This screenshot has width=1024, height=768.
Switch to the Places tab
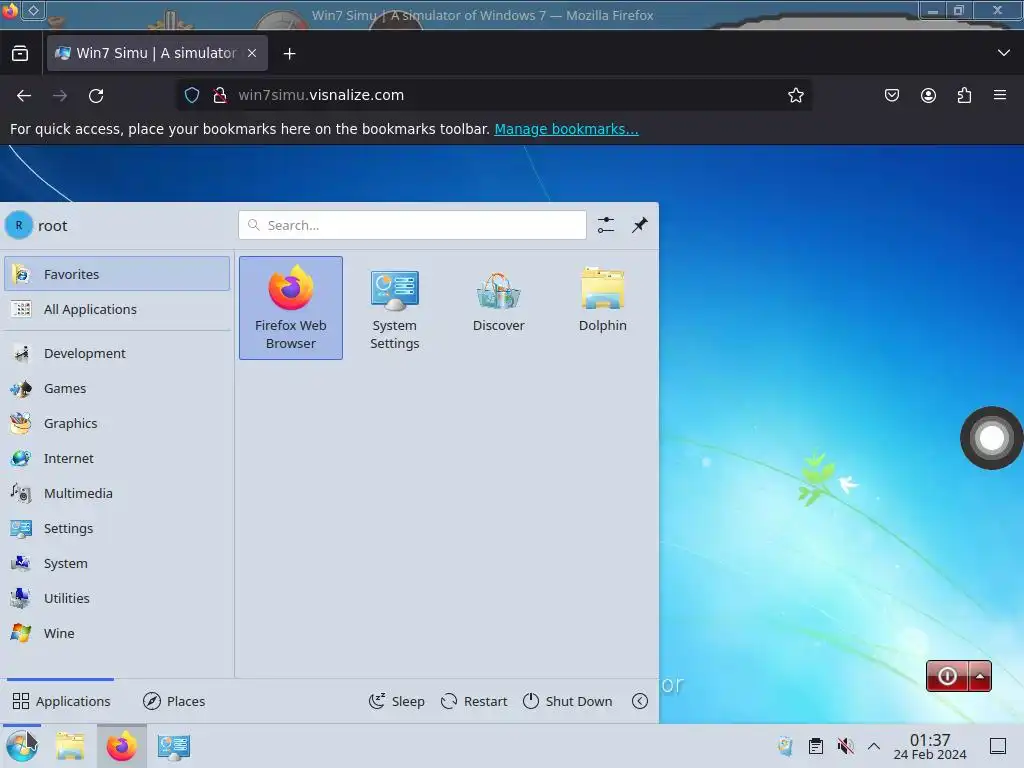coord(174,701)
